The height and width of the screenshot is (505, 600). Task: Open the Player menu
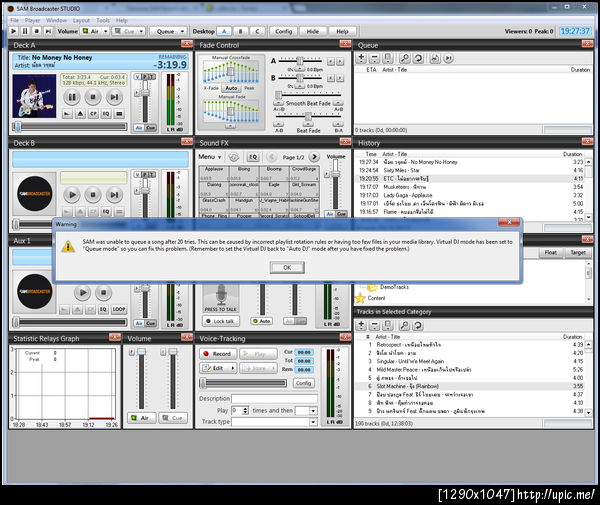point(33,20)
